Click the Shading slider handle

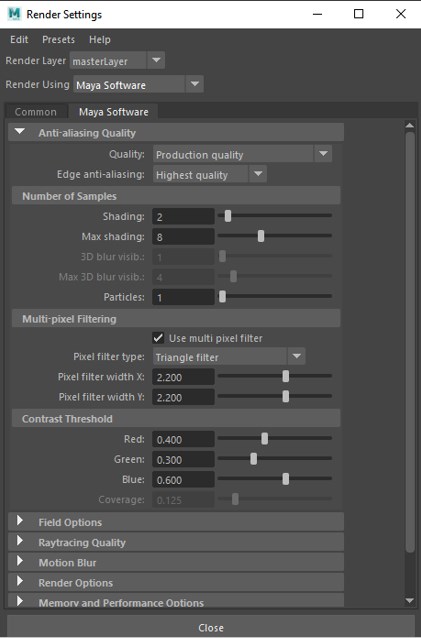[x=228, y=216]
